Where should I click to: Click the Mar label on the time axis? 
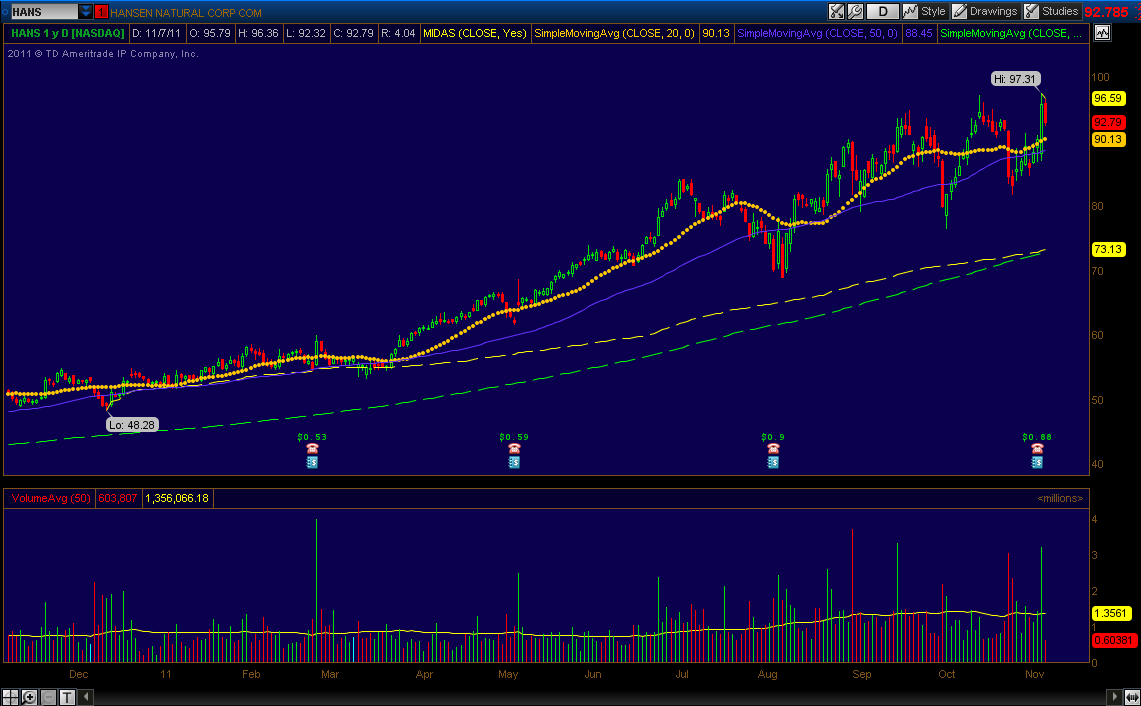(330, 675)
